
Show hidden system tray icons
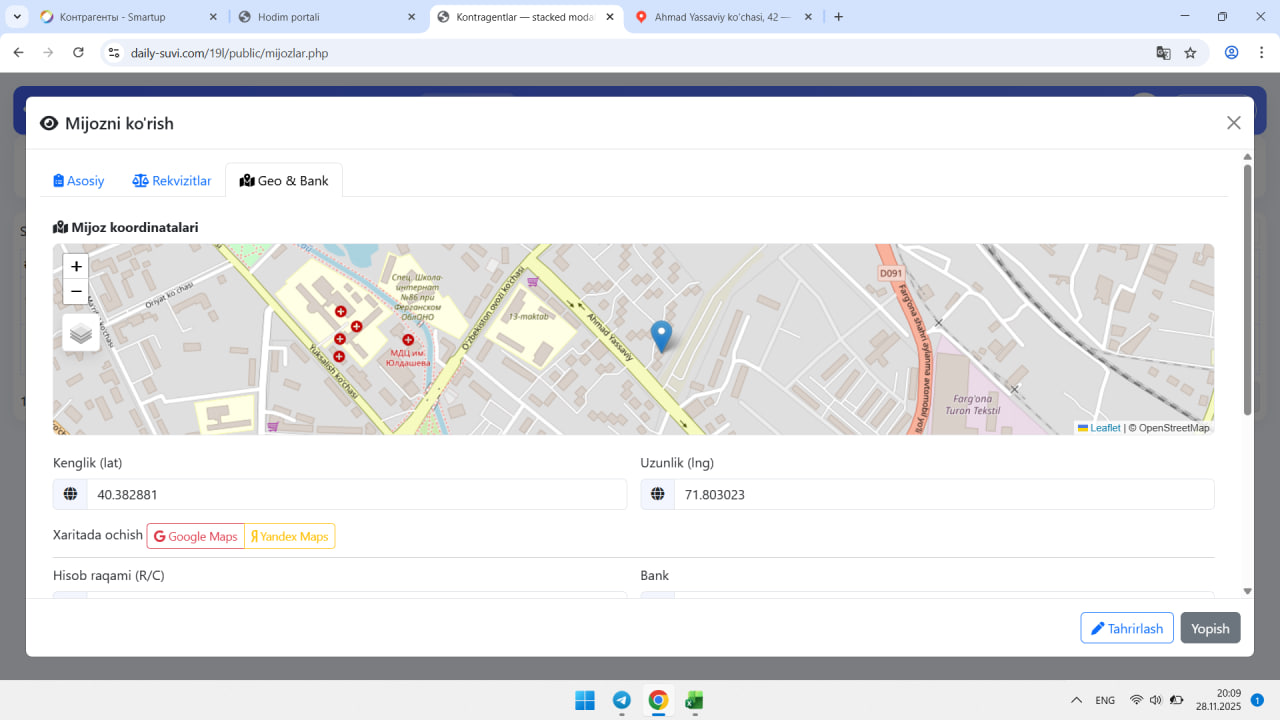1076,700
